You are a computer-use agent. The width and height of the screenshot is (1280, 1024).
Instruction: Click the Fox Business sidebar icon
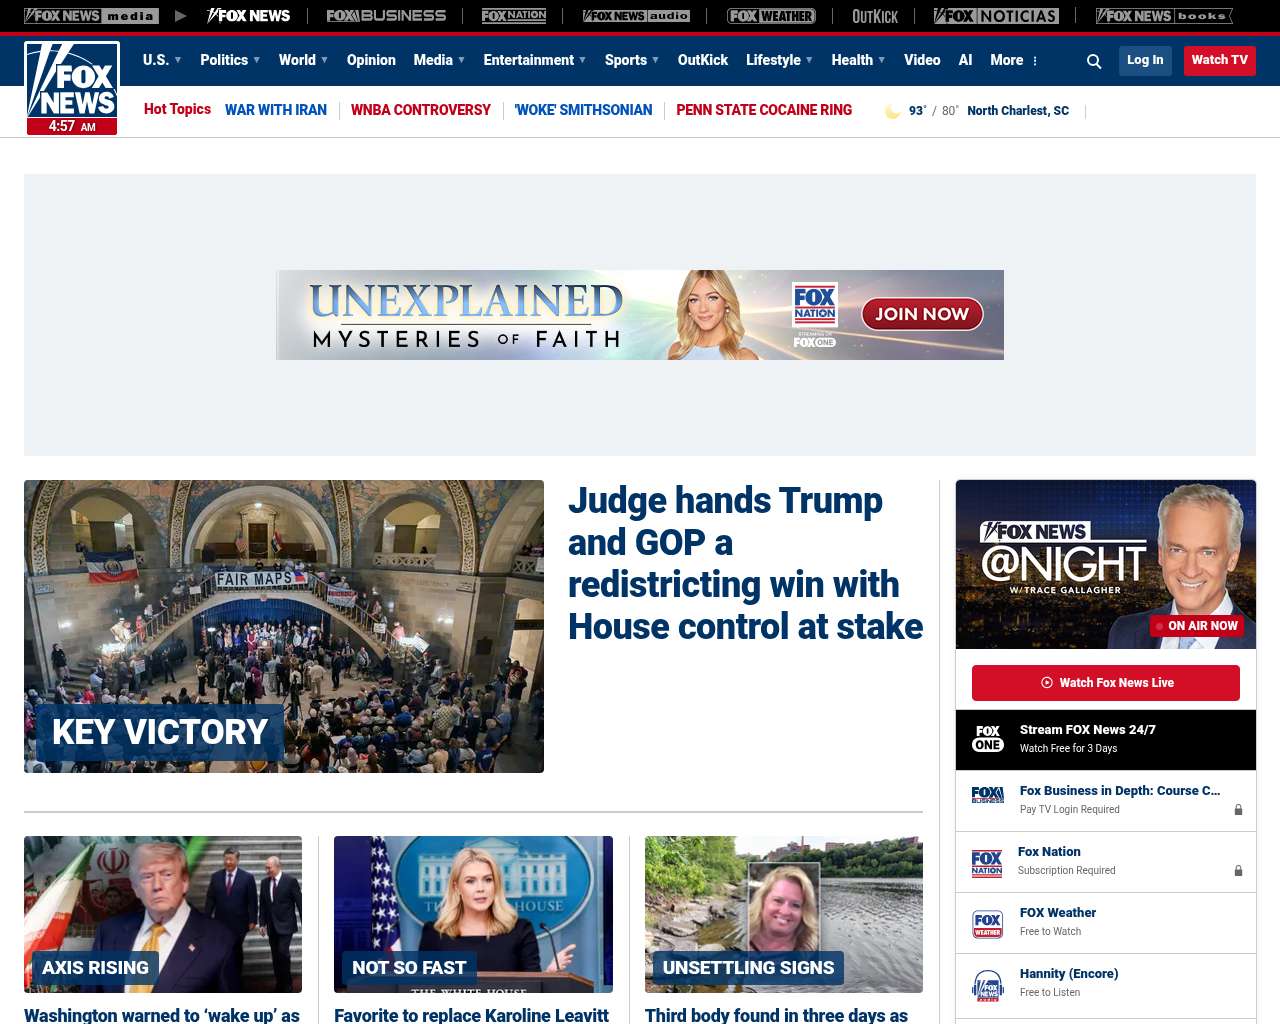tap(988, 795)
